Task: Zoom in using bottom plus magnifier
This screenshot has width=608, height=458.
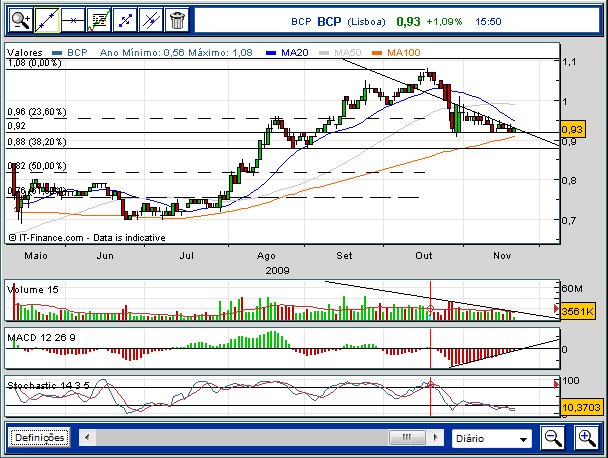Action: [x=586, y=437]
